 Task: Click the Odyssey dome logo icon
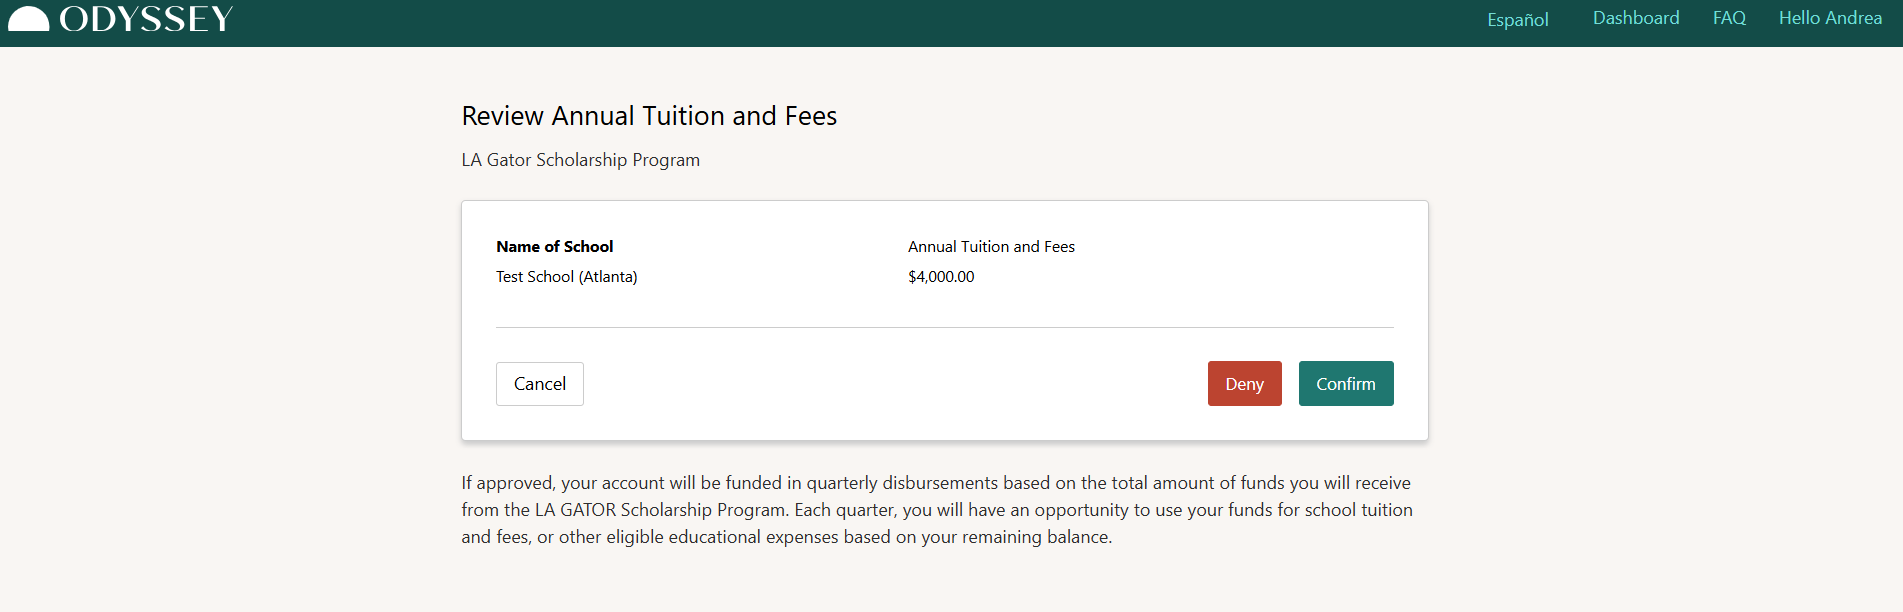[x=28, y=19]
